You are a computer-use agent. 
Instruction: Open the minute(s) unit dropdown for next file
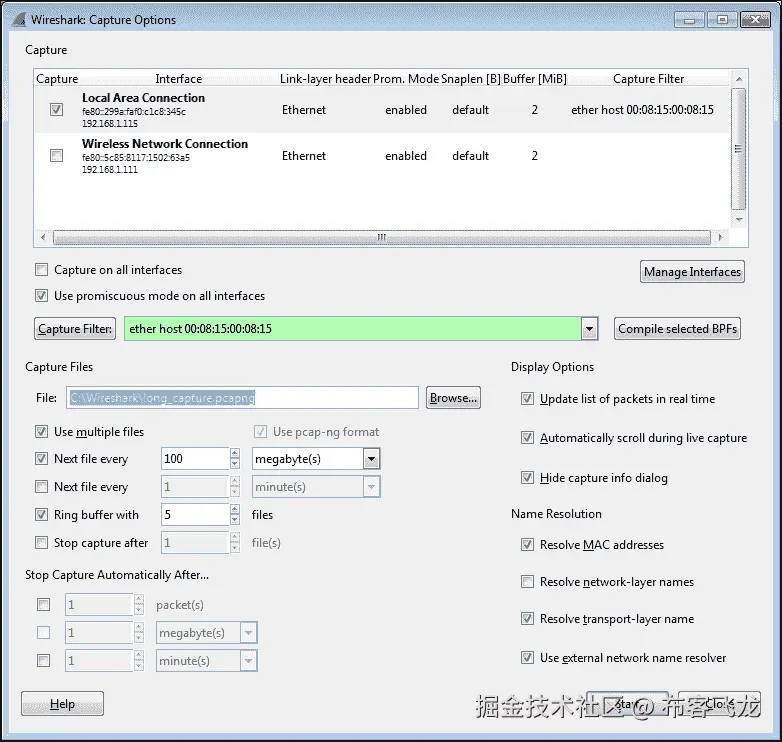point(371,487)
